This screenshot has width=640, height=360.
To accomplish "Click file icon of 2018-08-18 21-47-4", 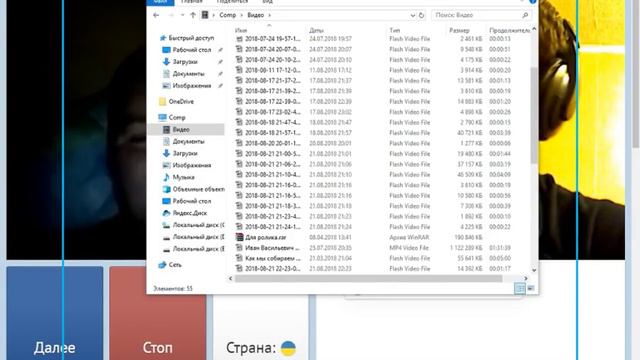I will [x=239, y=122].
